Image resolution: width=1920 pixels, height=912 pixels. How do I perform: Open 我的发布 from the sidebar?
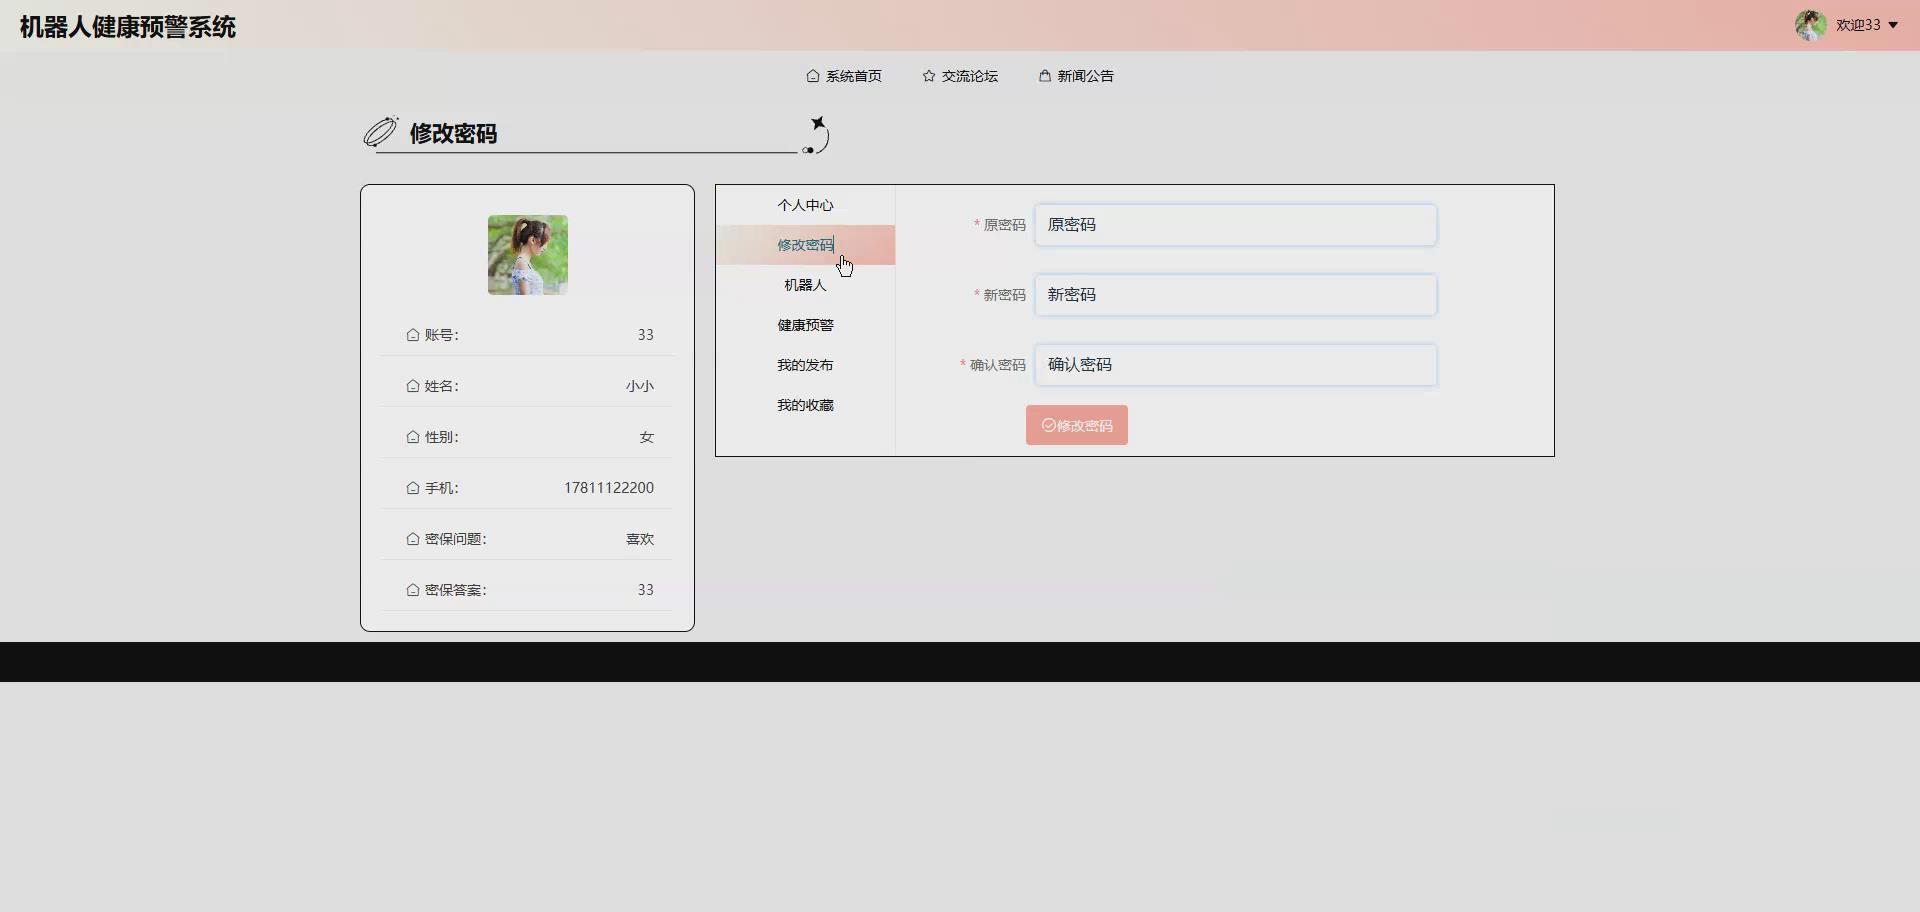805,364
